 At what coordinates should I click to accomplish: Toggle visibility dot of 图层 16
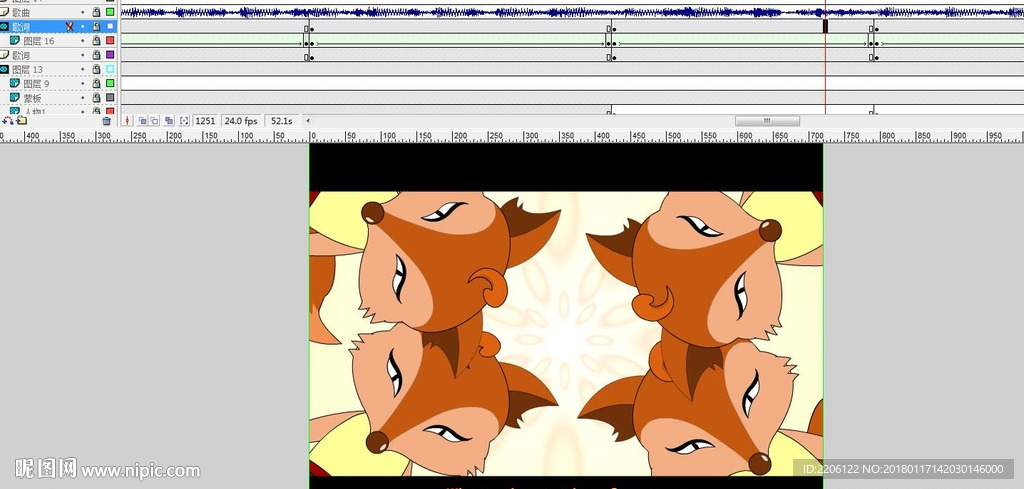pyautogui.click(x=83, y=40)
